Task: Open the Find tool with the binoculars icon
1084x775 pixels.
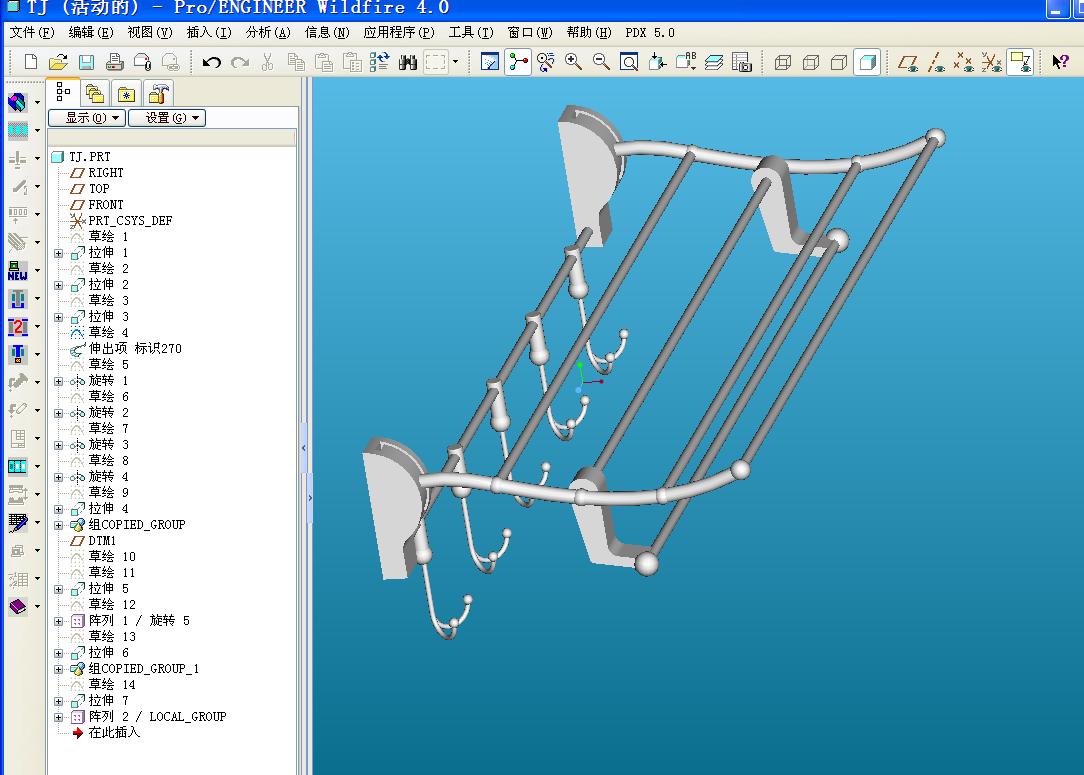Action: (x=408, y=62)
